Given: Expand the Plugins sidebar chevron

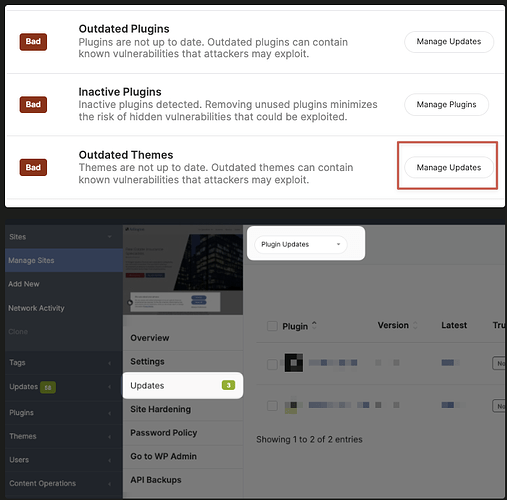Looking at the screenshot, I should coord(110,413).
